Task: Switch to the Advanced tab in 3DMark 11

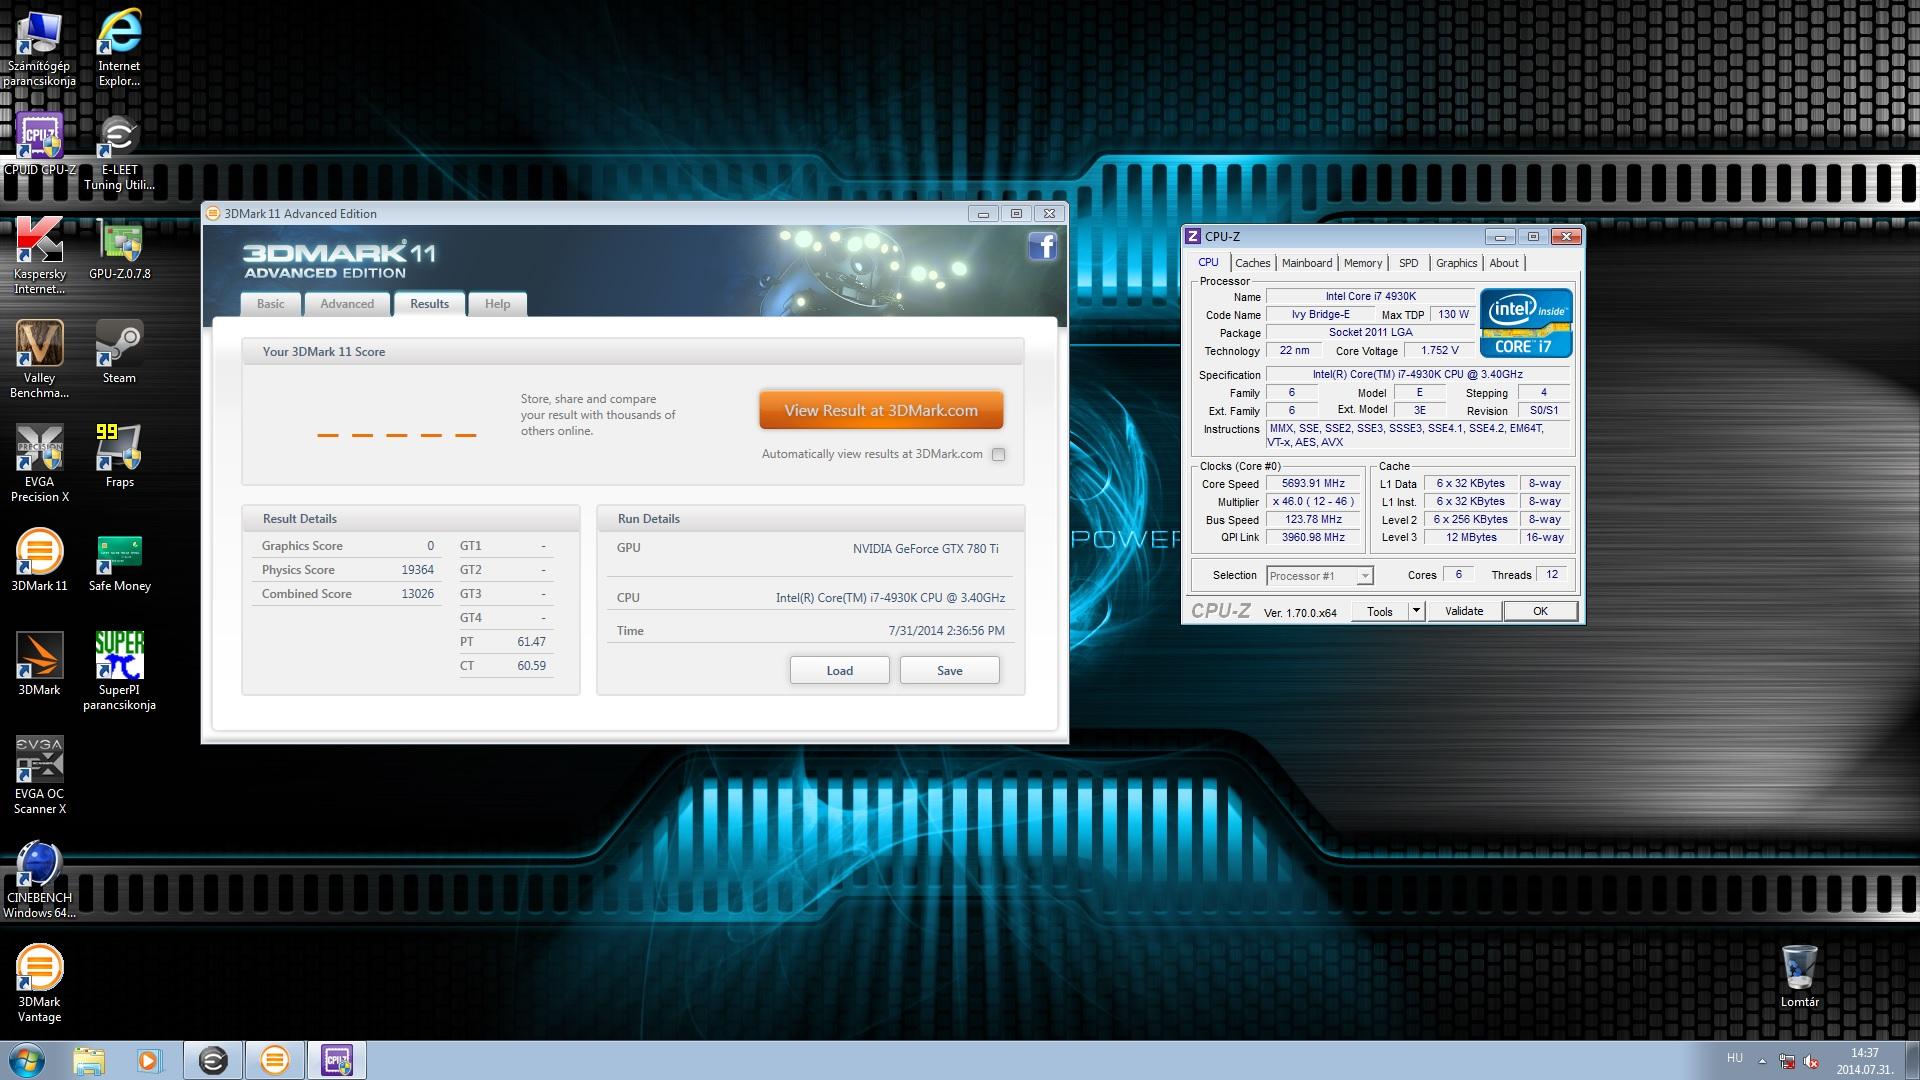Action: tap(347, 304)
